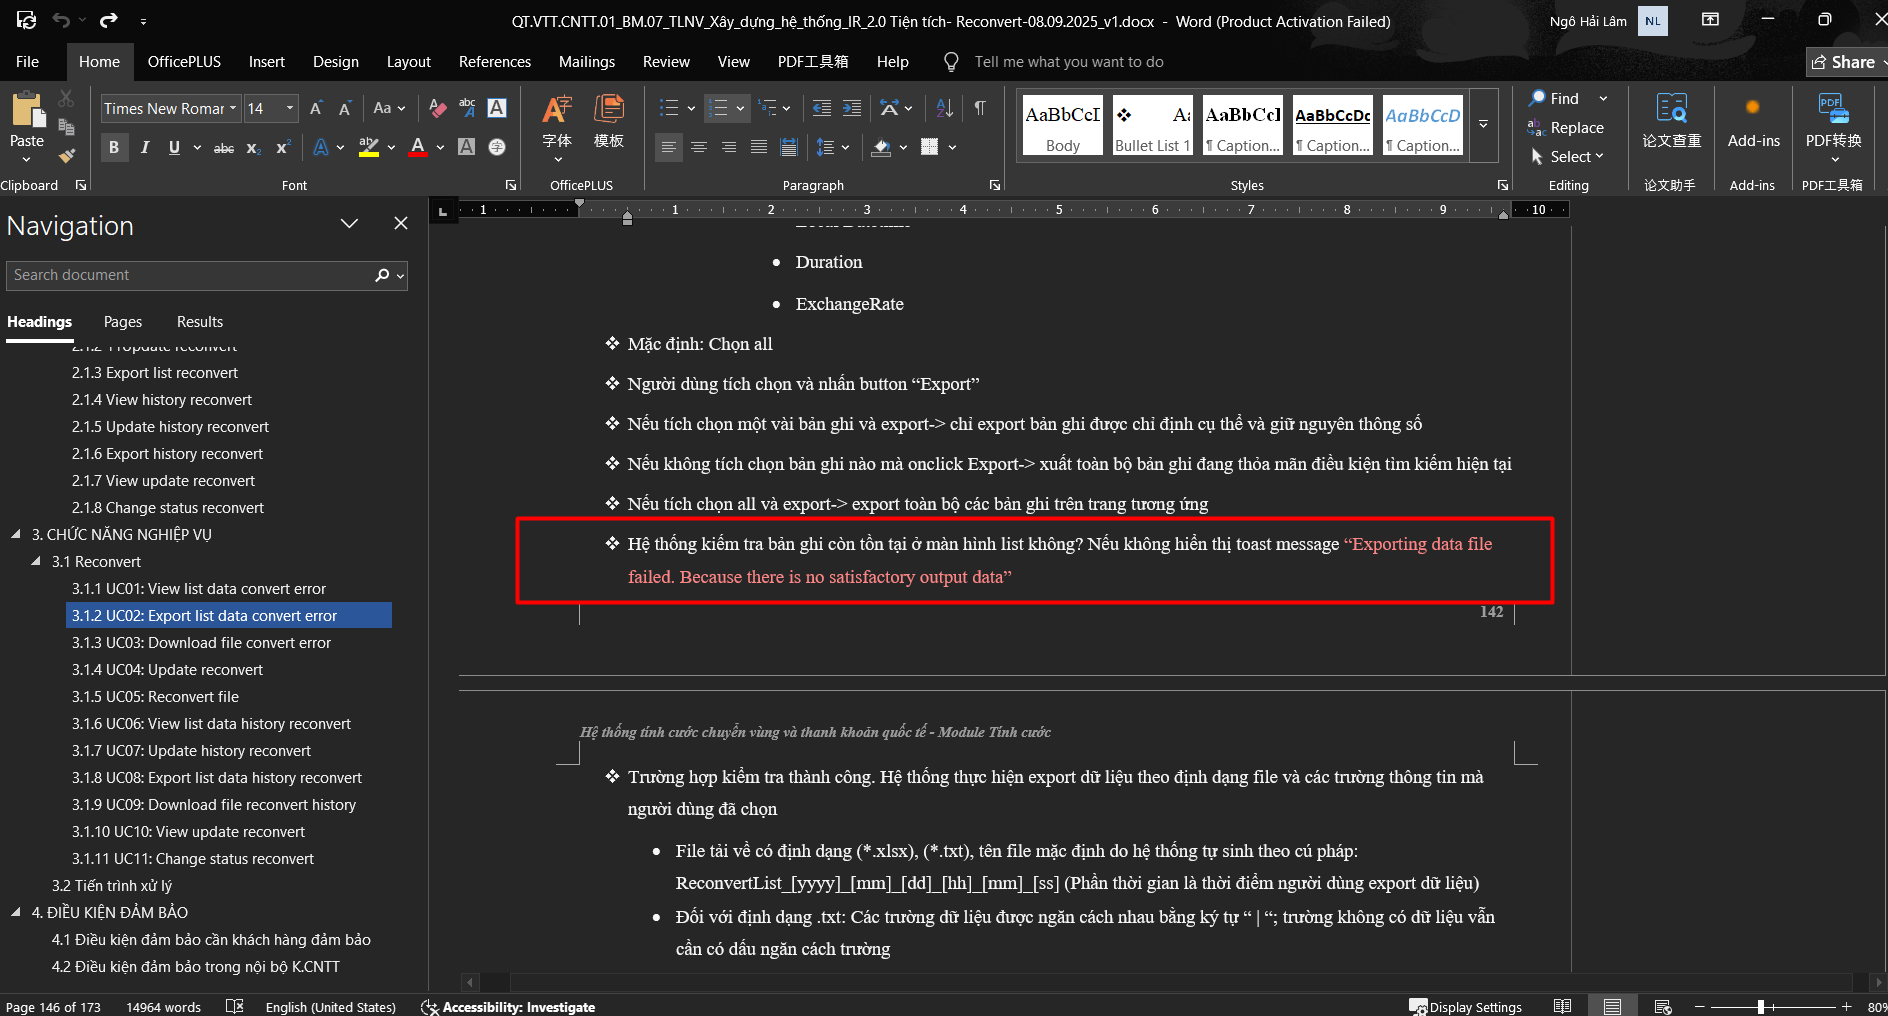This screenshot has height=1016, width=1888.
Task: Clear all formatting with the eraser icon
Action: [x=437, y=108]
